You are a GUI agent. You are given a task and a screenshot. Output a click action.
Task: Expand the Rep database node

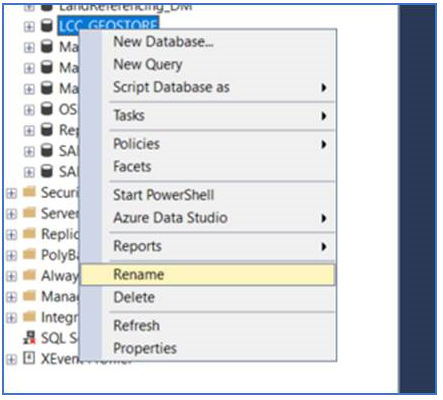(x=29, y=131)
